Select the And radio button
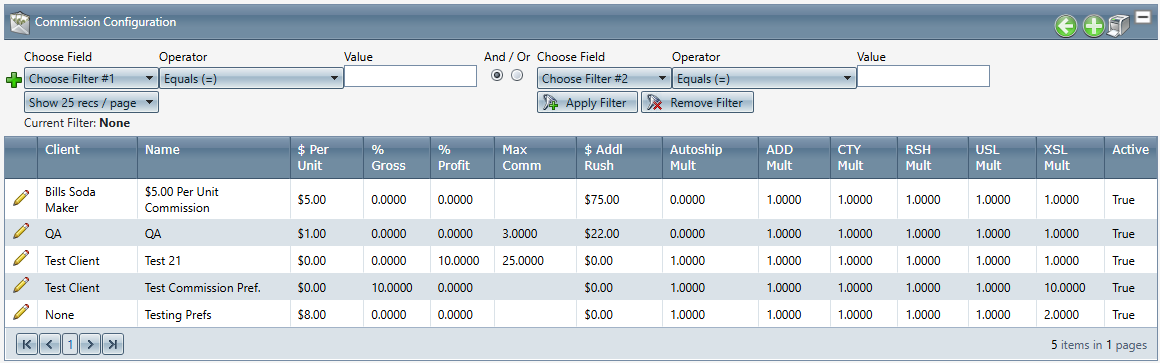1160x363 pixels. tap(497, 75)
